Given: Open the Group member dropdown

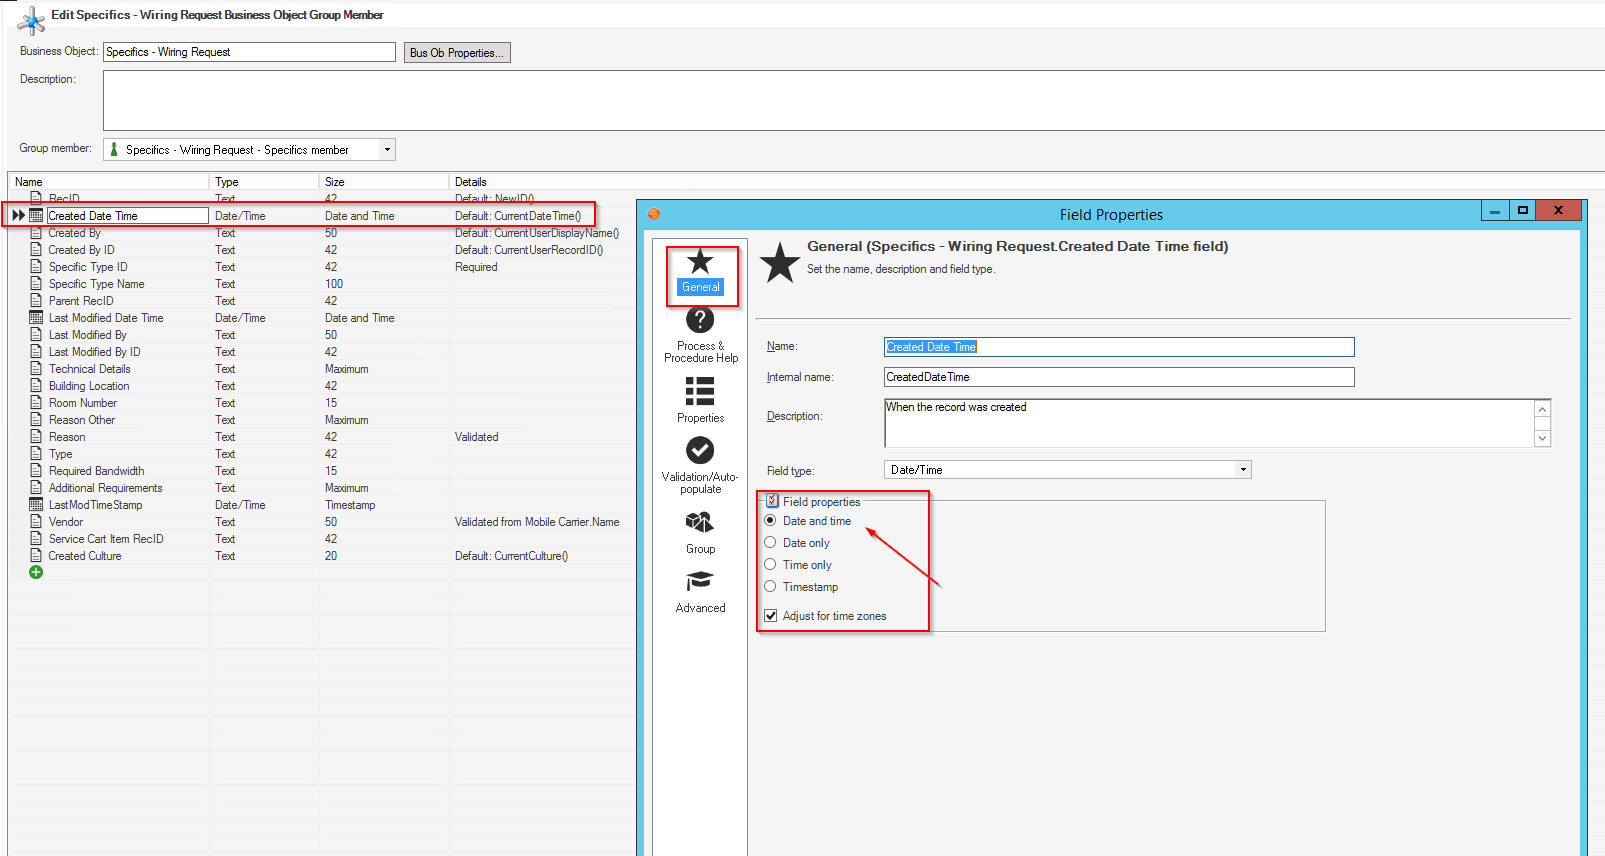Looking at the screenshot, I should 387,150.
